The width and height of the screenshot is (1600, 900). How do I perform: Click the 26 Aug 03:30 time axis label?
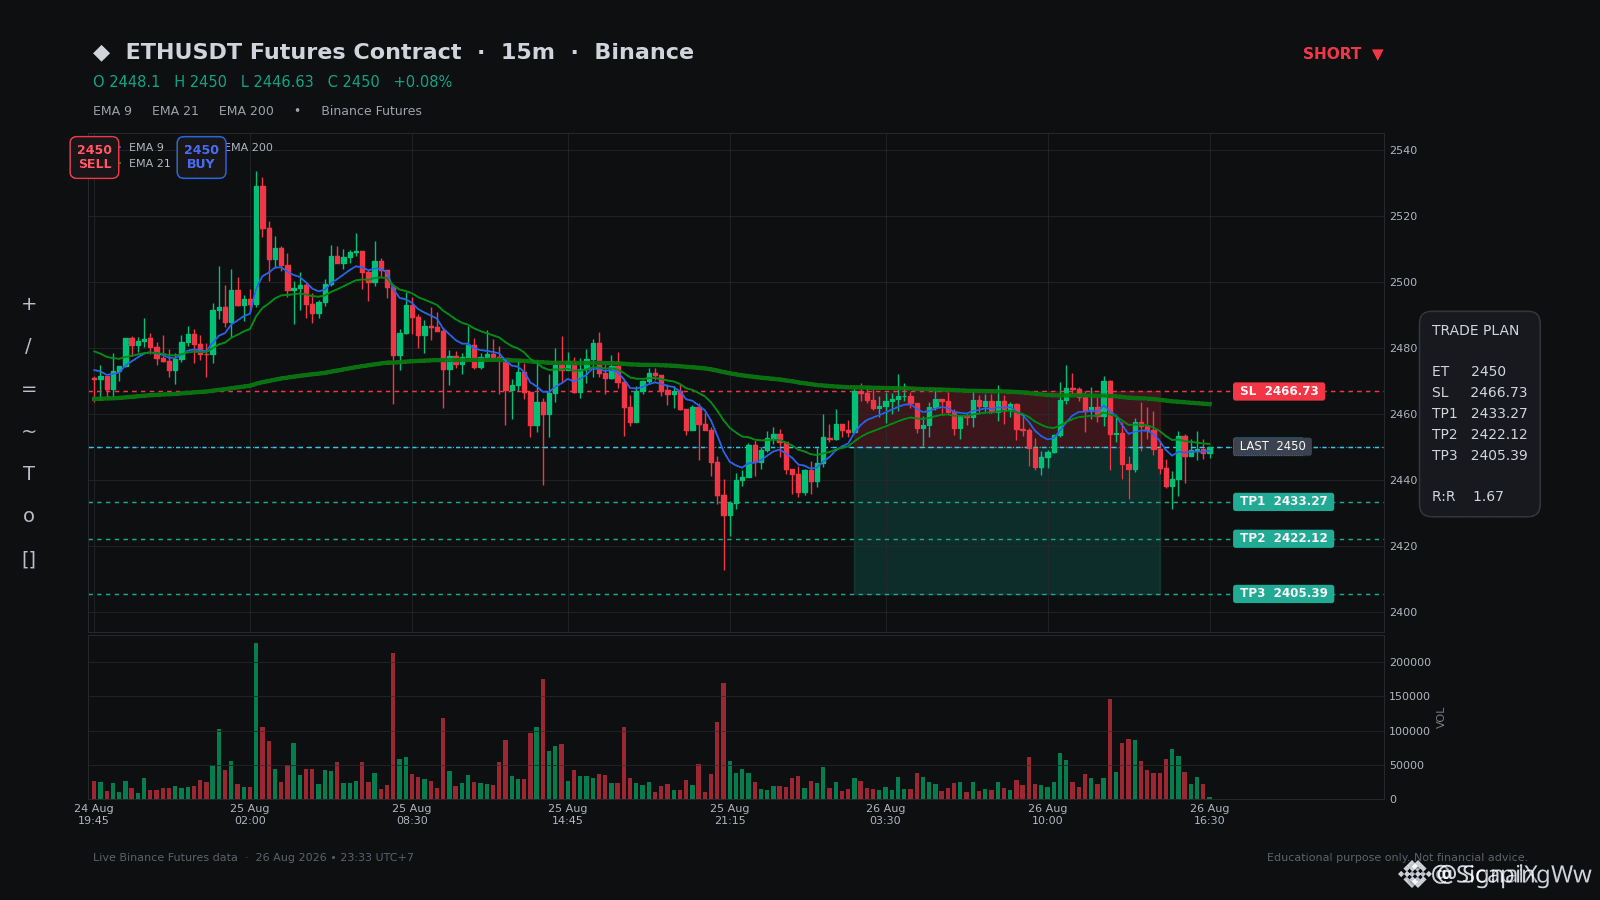tap(886, 814)
